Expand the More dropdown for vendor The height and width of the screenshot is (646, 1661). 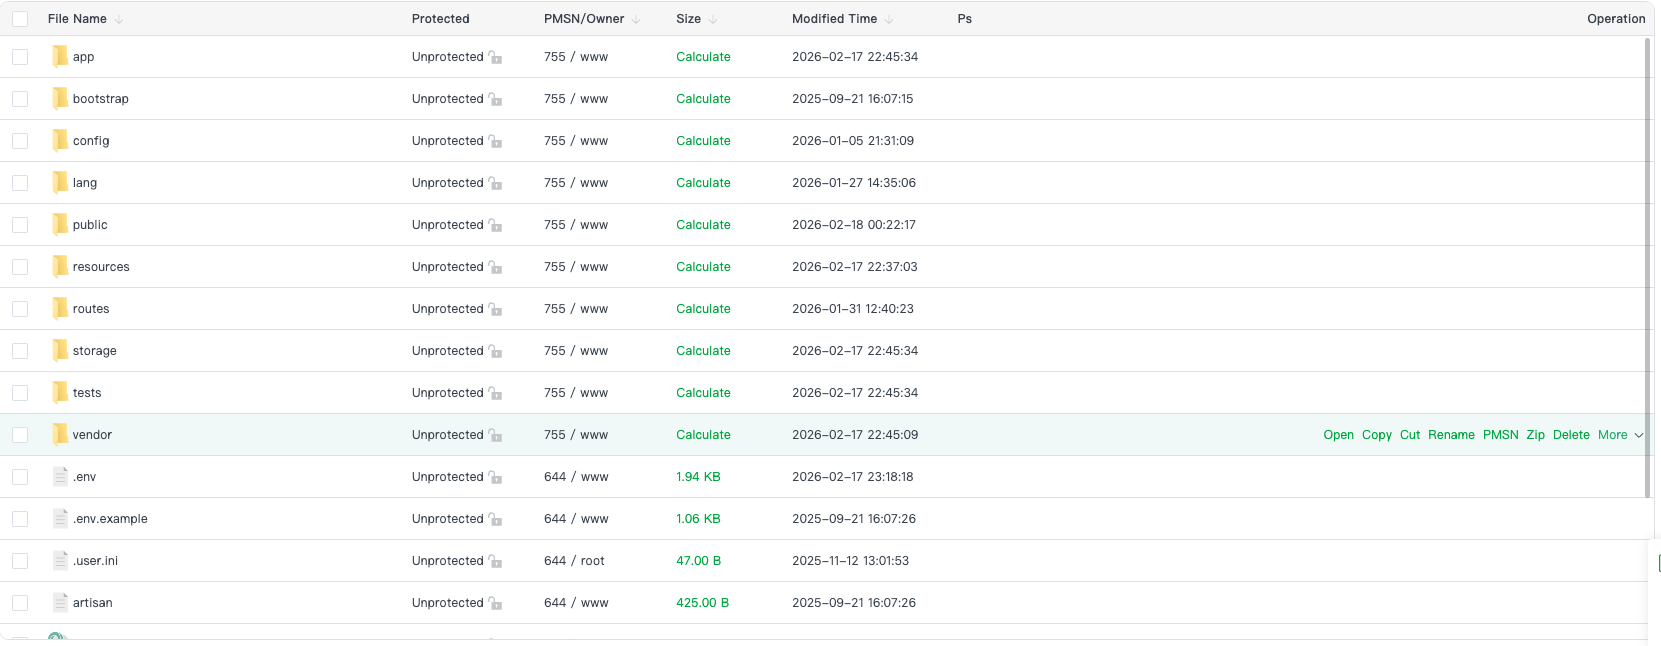point(1619,435)
